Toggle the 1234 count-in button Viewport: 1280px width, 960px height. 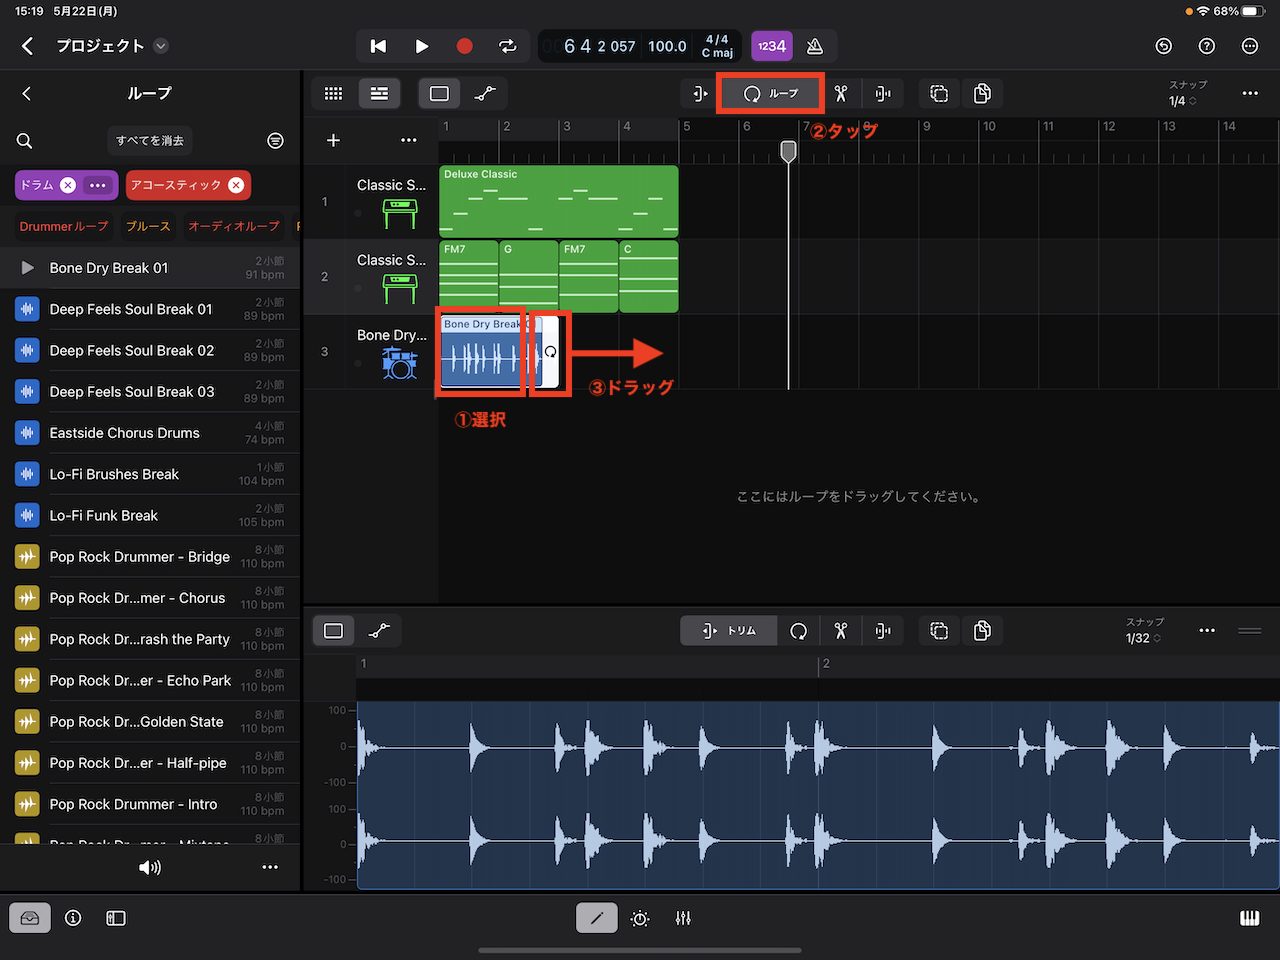point(771,46)
